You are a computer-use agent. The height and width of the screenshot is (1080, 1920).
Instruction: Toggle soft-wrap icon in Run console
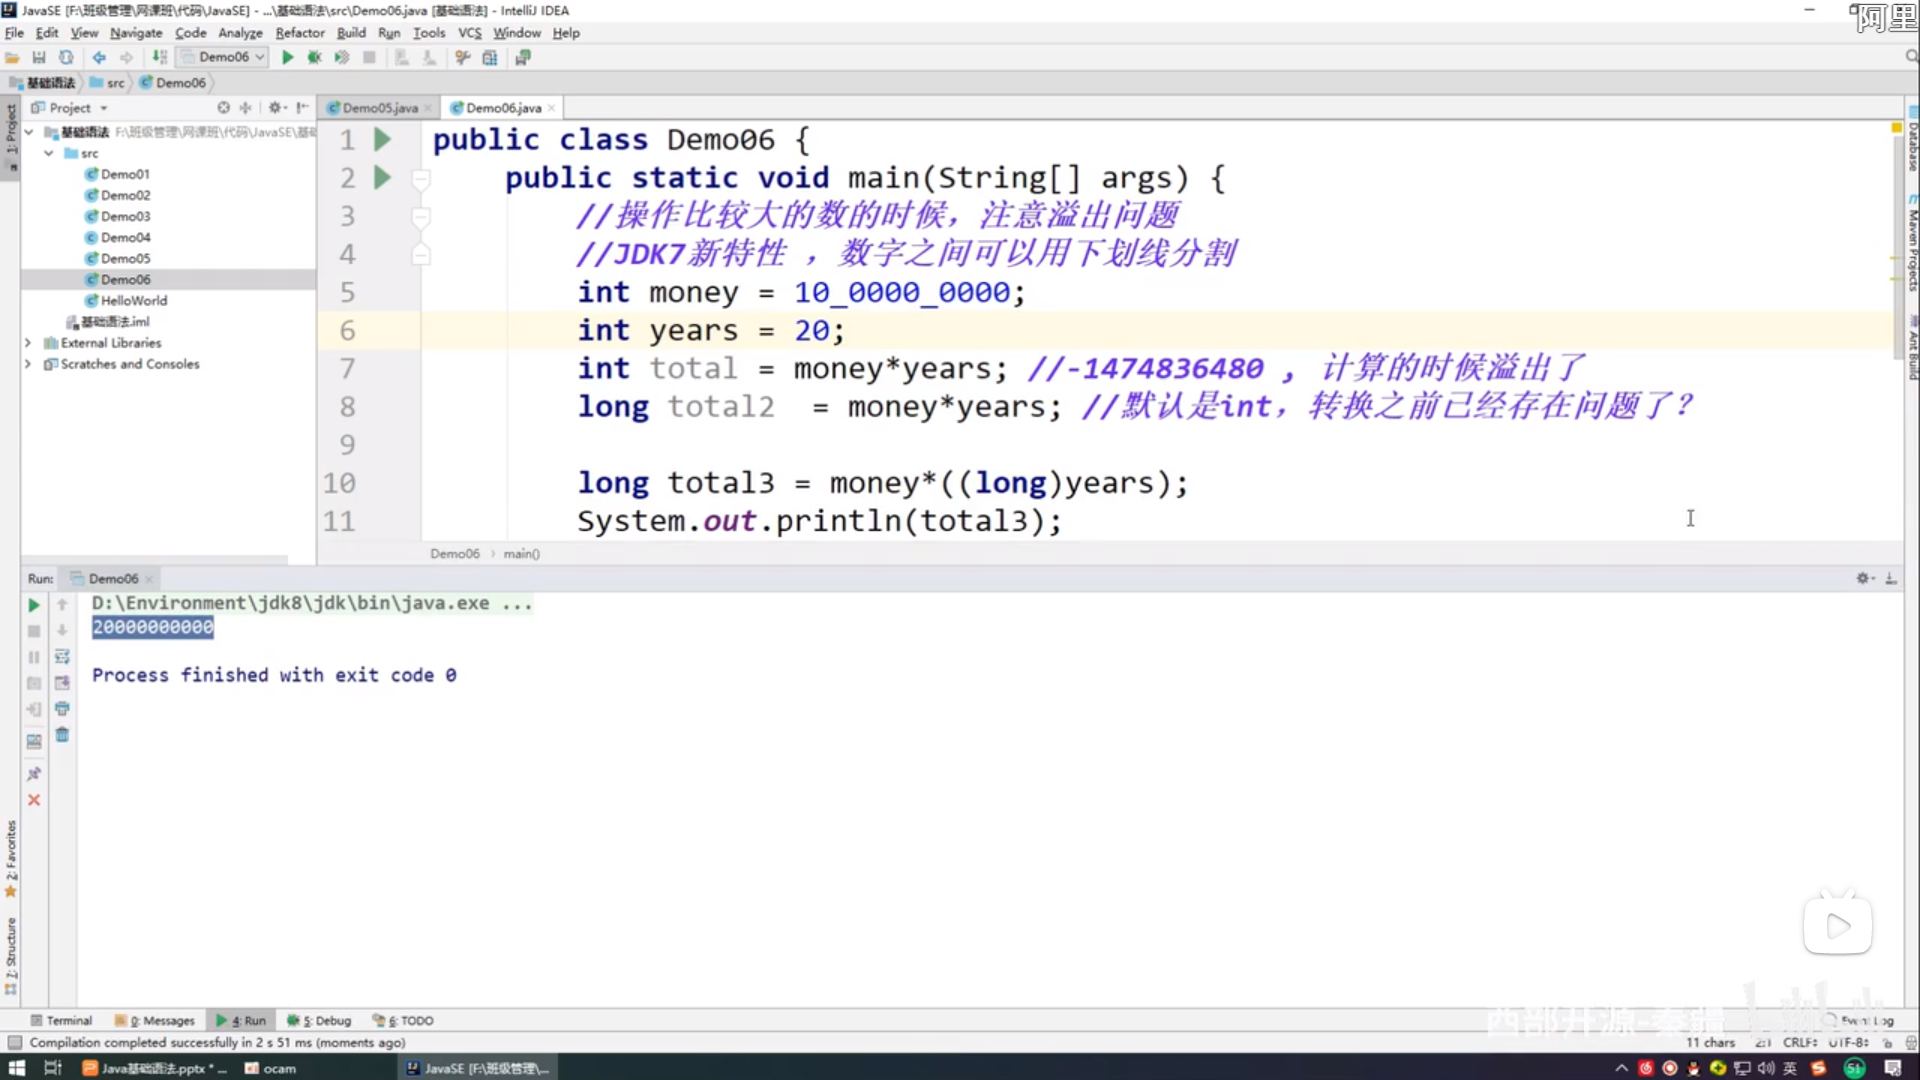62,657
